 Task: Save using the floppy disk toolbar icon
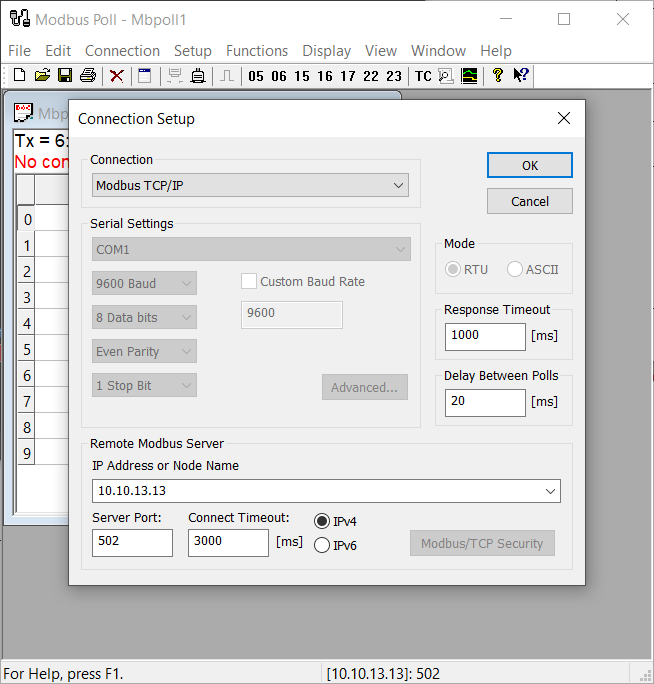(65, 76)
